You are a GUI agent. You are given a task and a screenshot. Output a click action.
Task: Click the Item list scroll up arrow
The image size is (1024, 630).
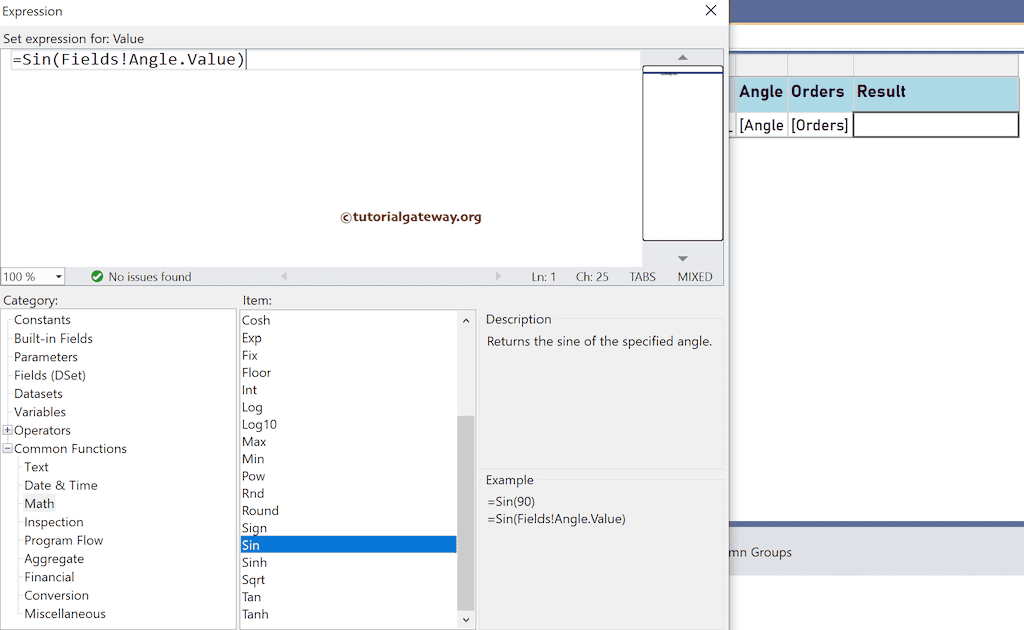point(466,321)
